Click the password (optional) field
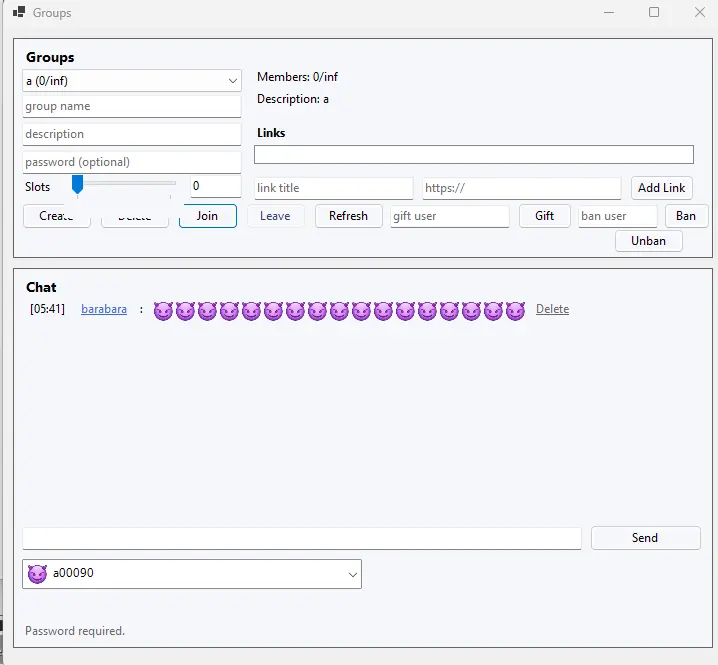718x665 pixels. point(132,162)
